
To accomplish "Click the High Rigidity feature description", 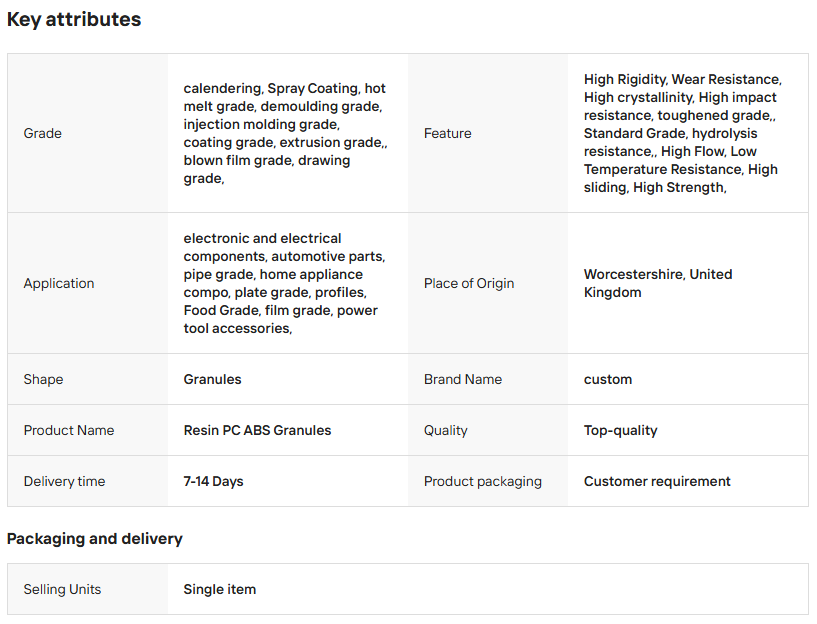I will (x=683, y=133).
